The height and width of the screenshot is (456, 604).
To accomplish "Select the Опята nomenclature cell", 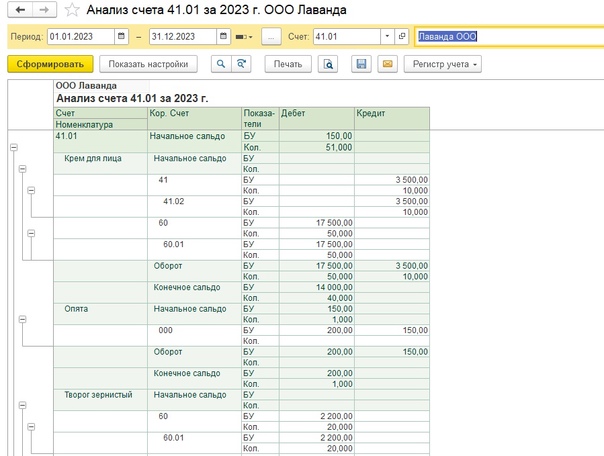I will [x=101, y=314].
